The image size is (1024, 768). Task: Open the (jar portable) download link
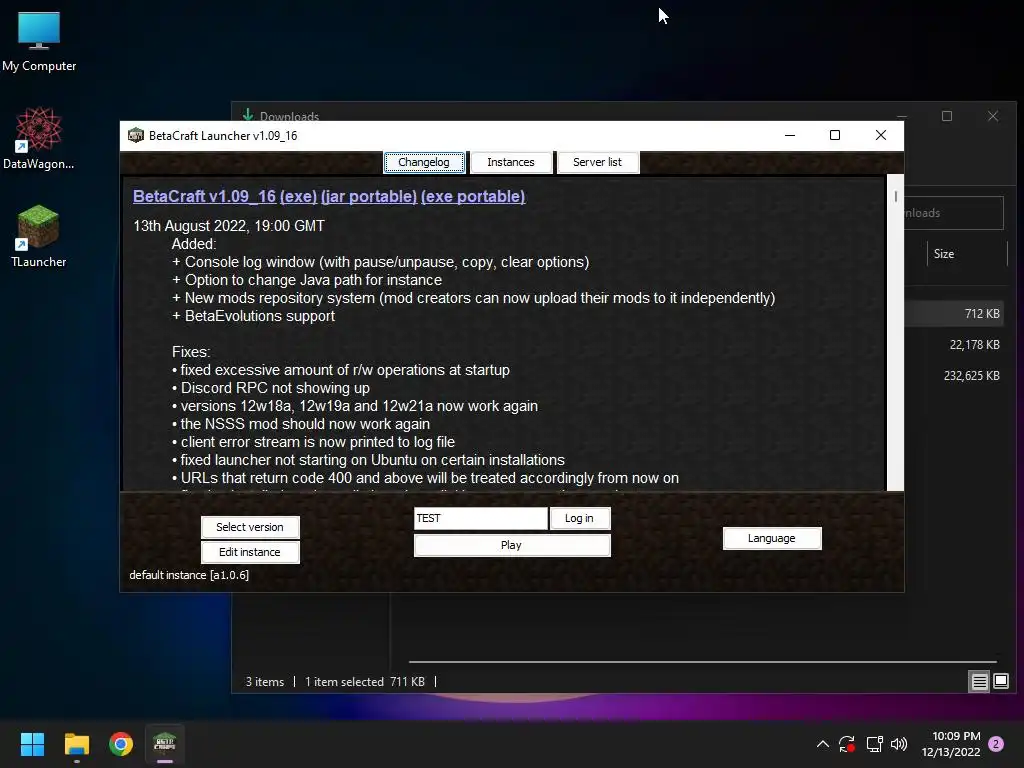click(369, 197)
